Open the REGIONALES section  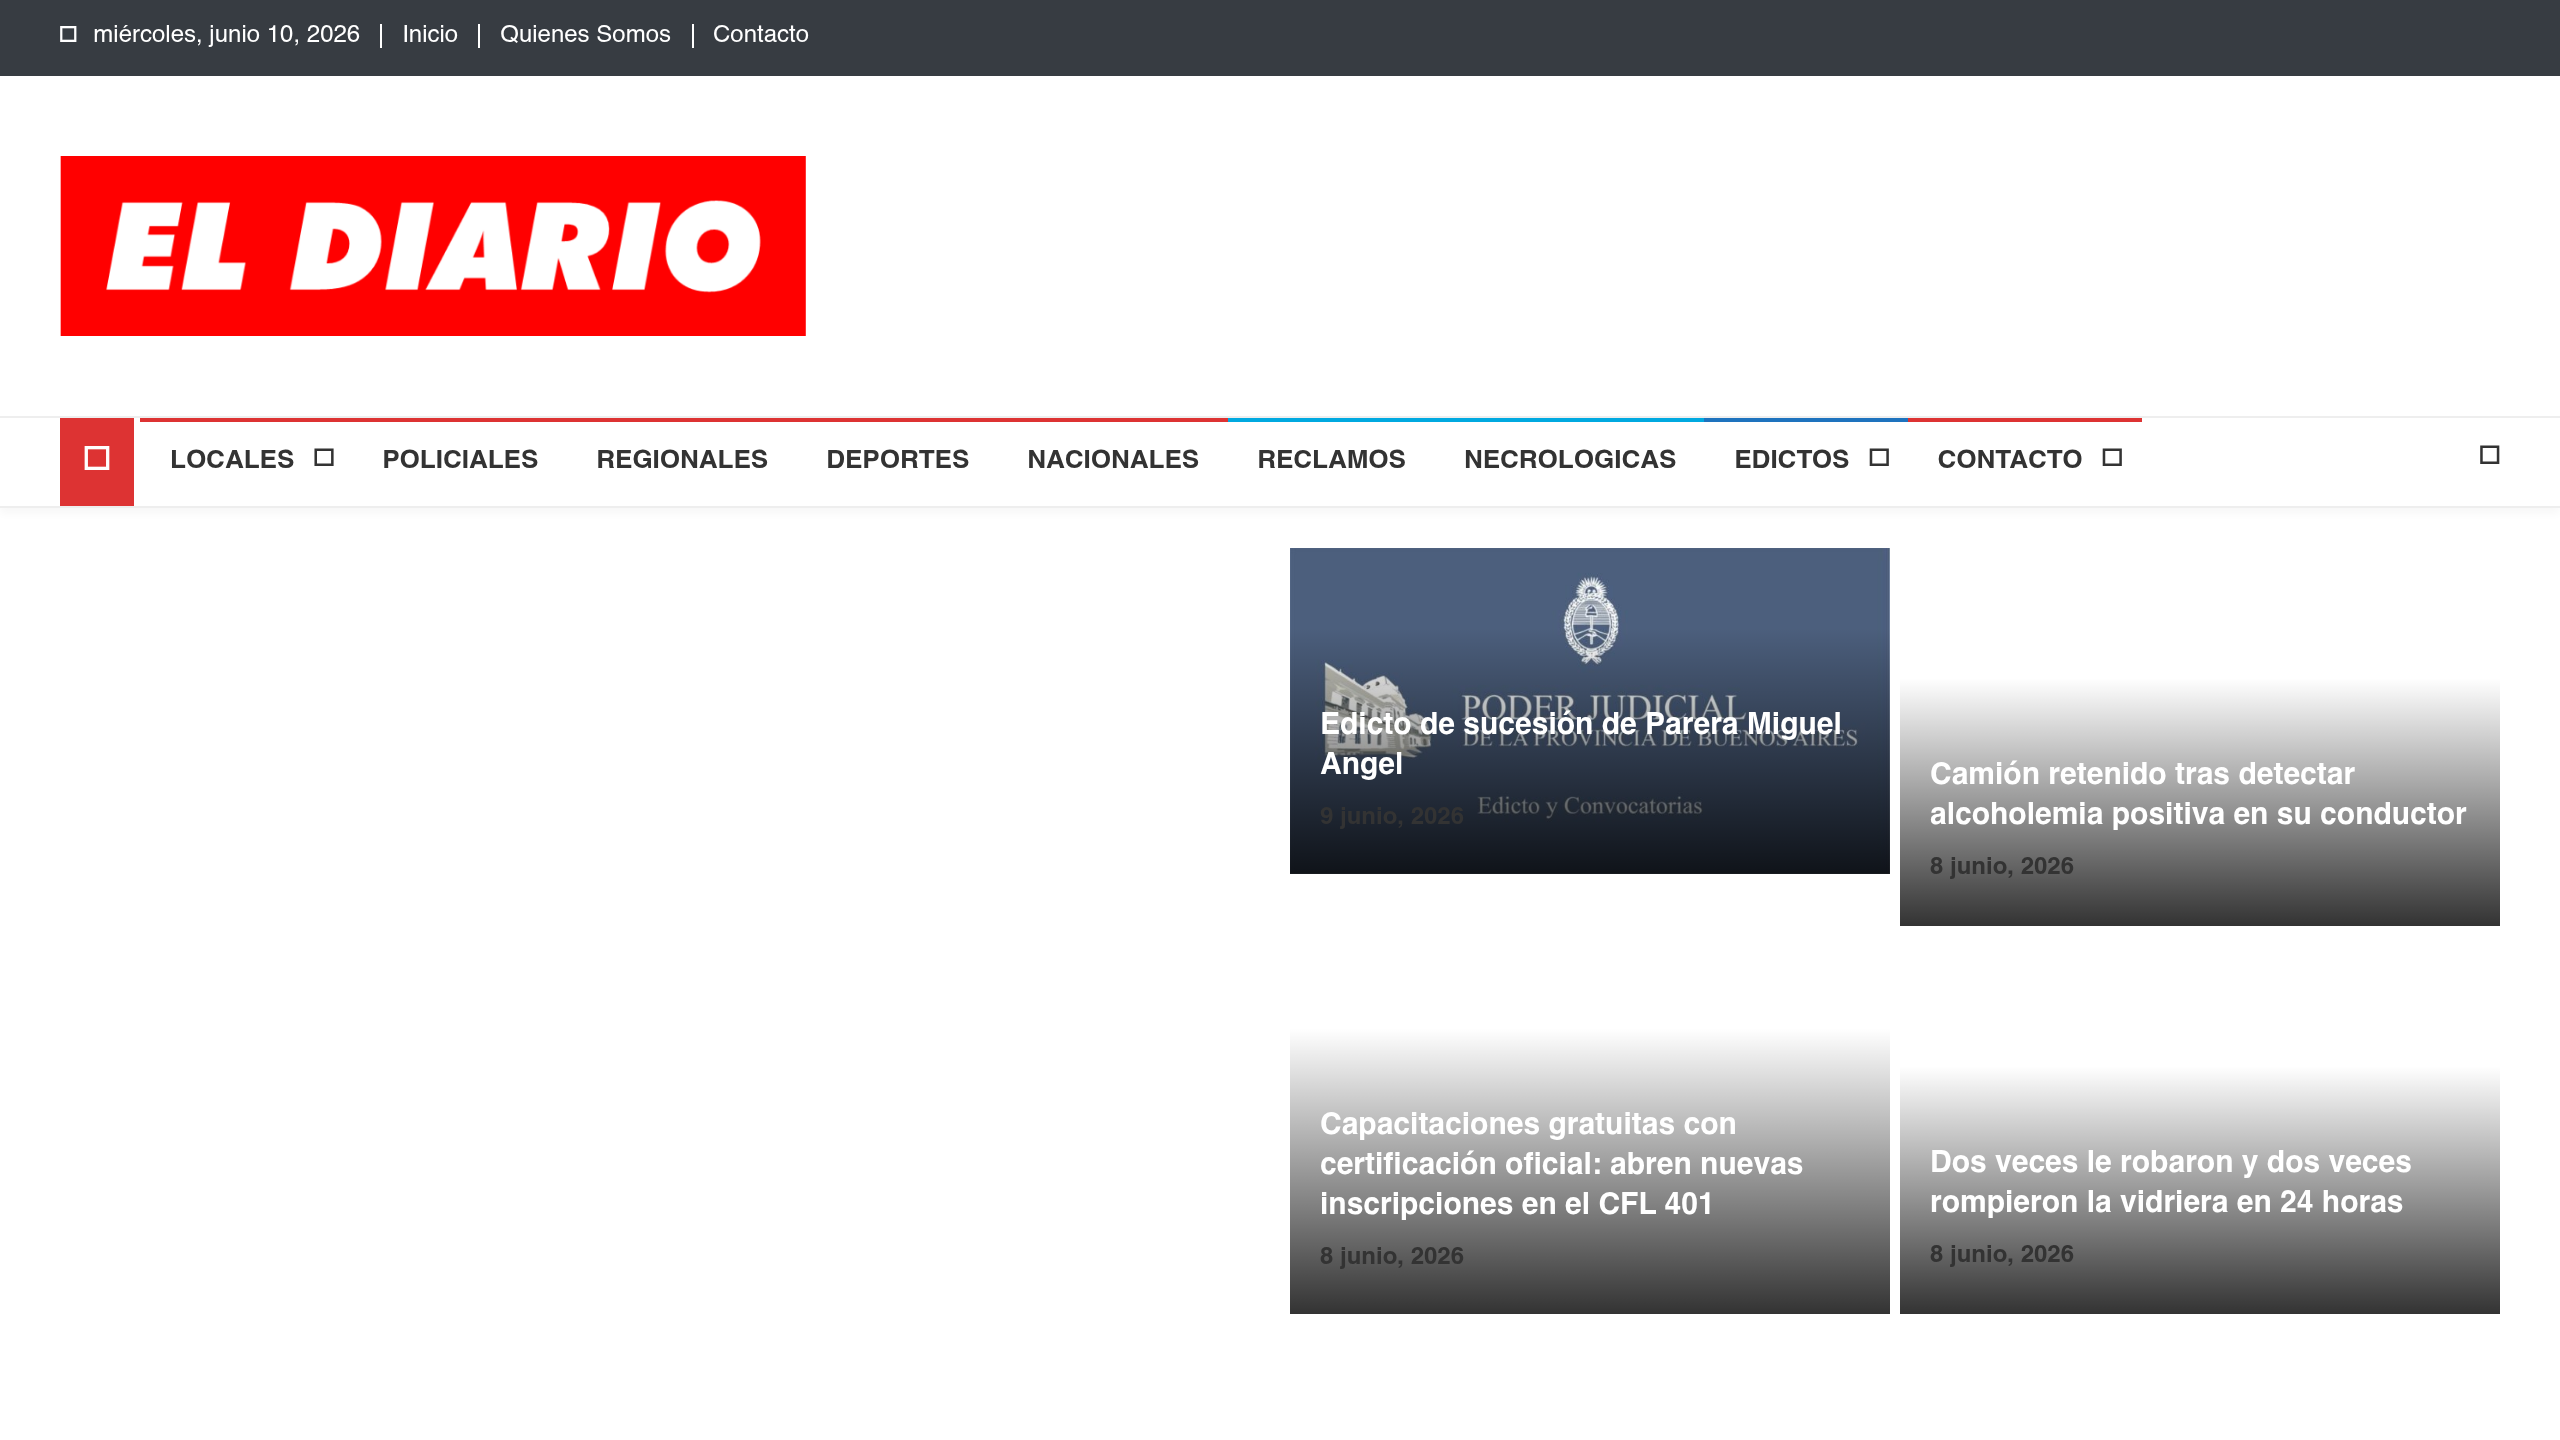point(682,459)
